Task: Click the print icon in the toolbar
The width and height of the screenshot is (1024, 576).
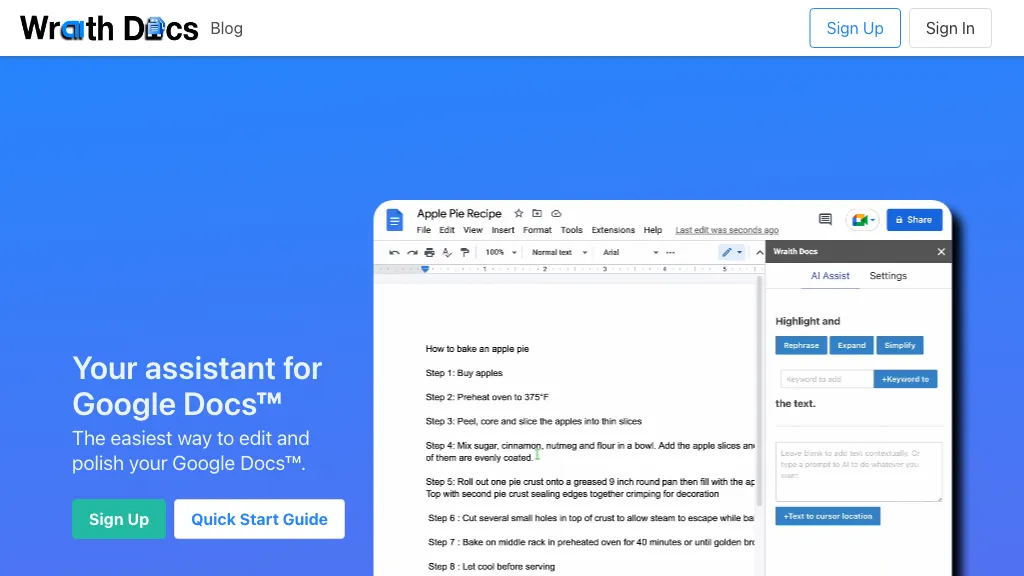Action: click(429, 253)
